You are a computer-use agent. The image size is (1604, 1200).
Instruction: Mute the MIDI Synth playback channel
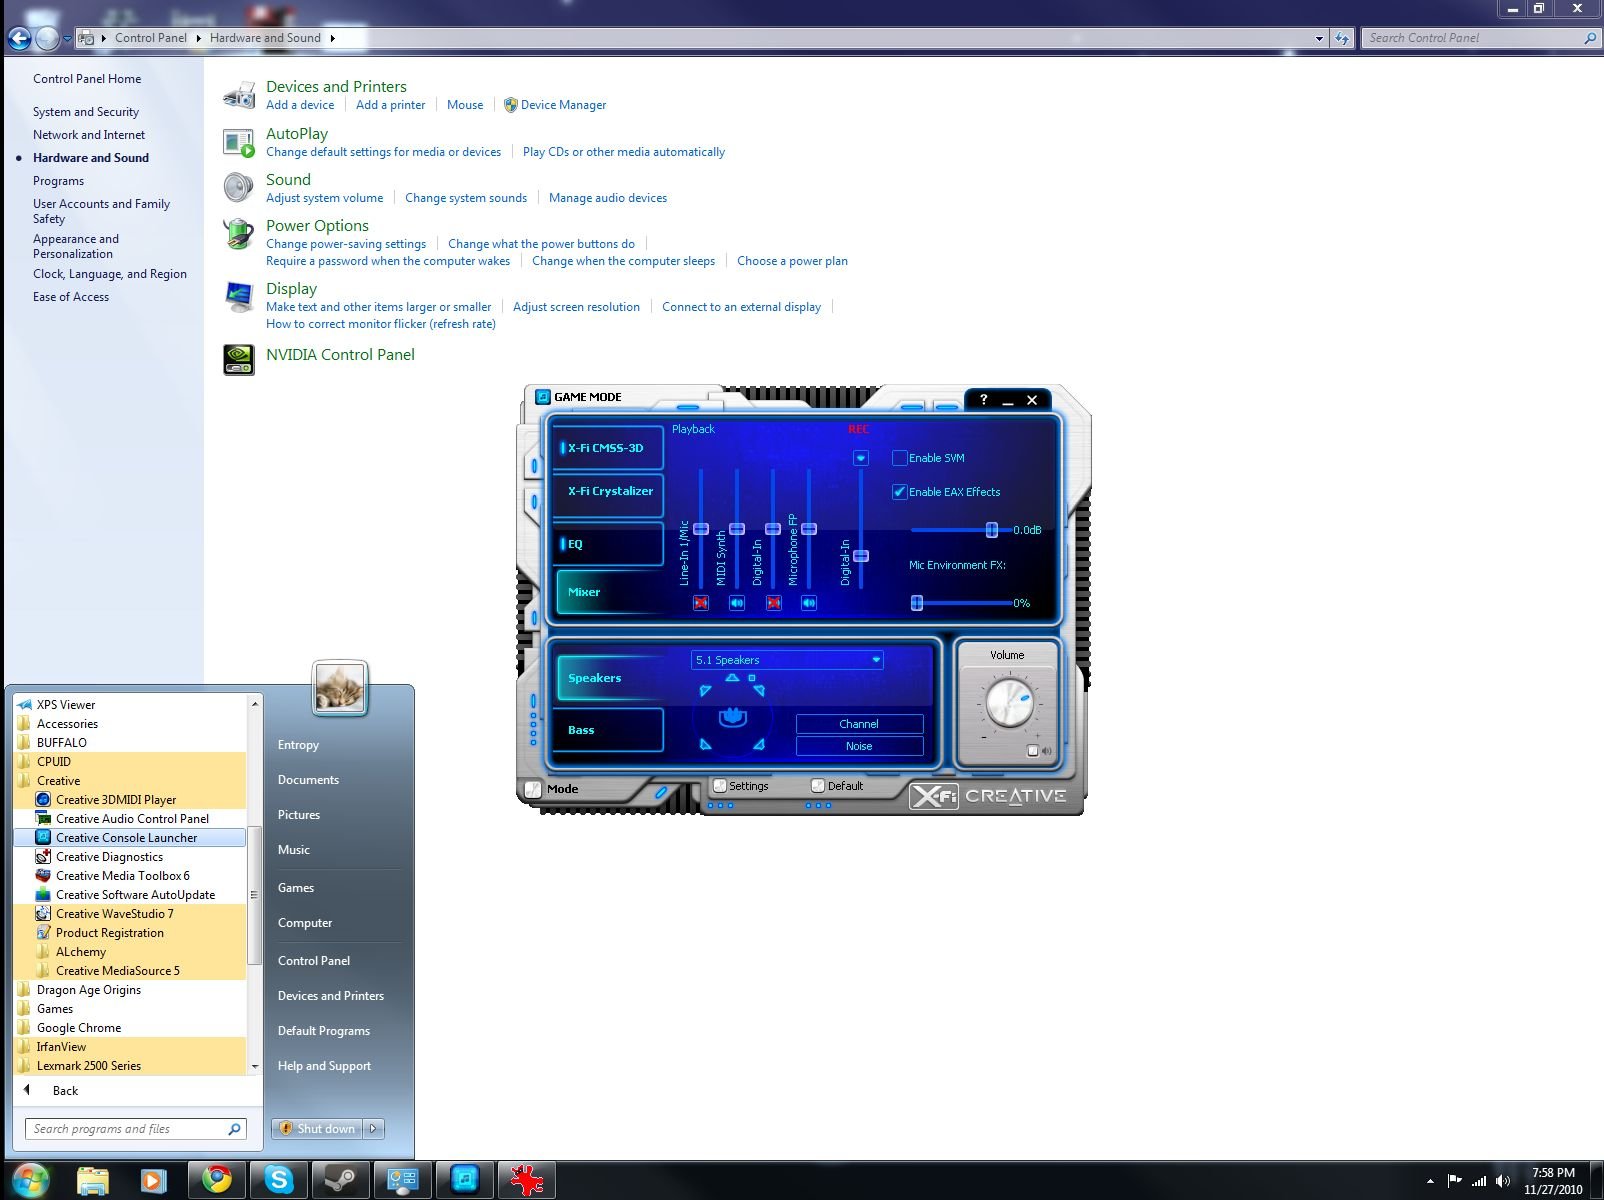point(737,603)
